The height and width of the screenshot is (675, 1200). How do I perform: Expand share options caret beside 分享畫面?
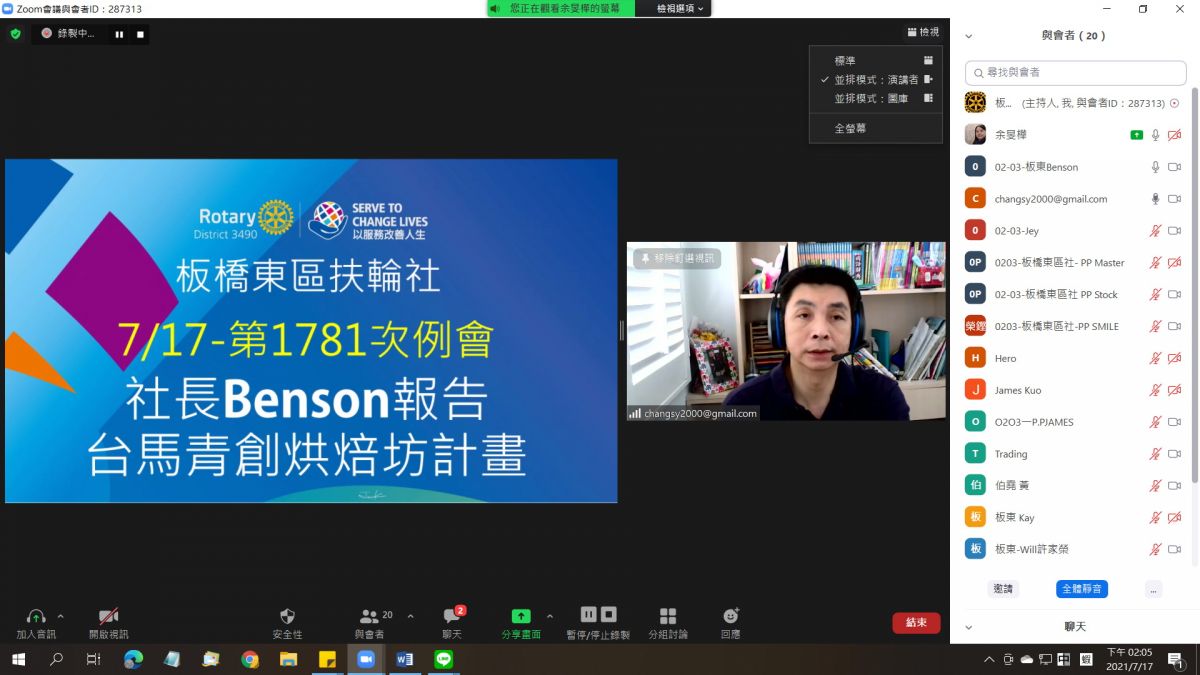pyautogui.click(x=549, y=617)
